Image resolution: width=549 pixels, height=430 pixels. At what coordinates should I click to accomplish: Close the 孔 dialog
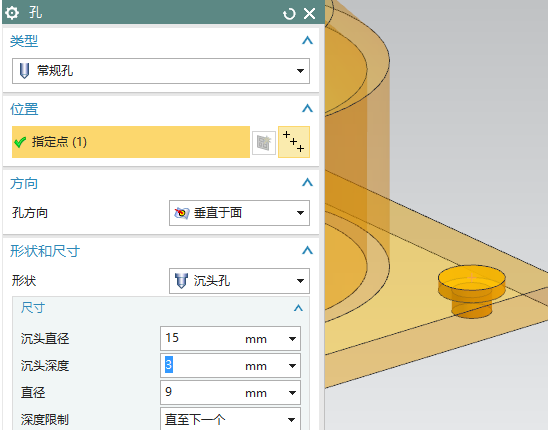(310, 14)
